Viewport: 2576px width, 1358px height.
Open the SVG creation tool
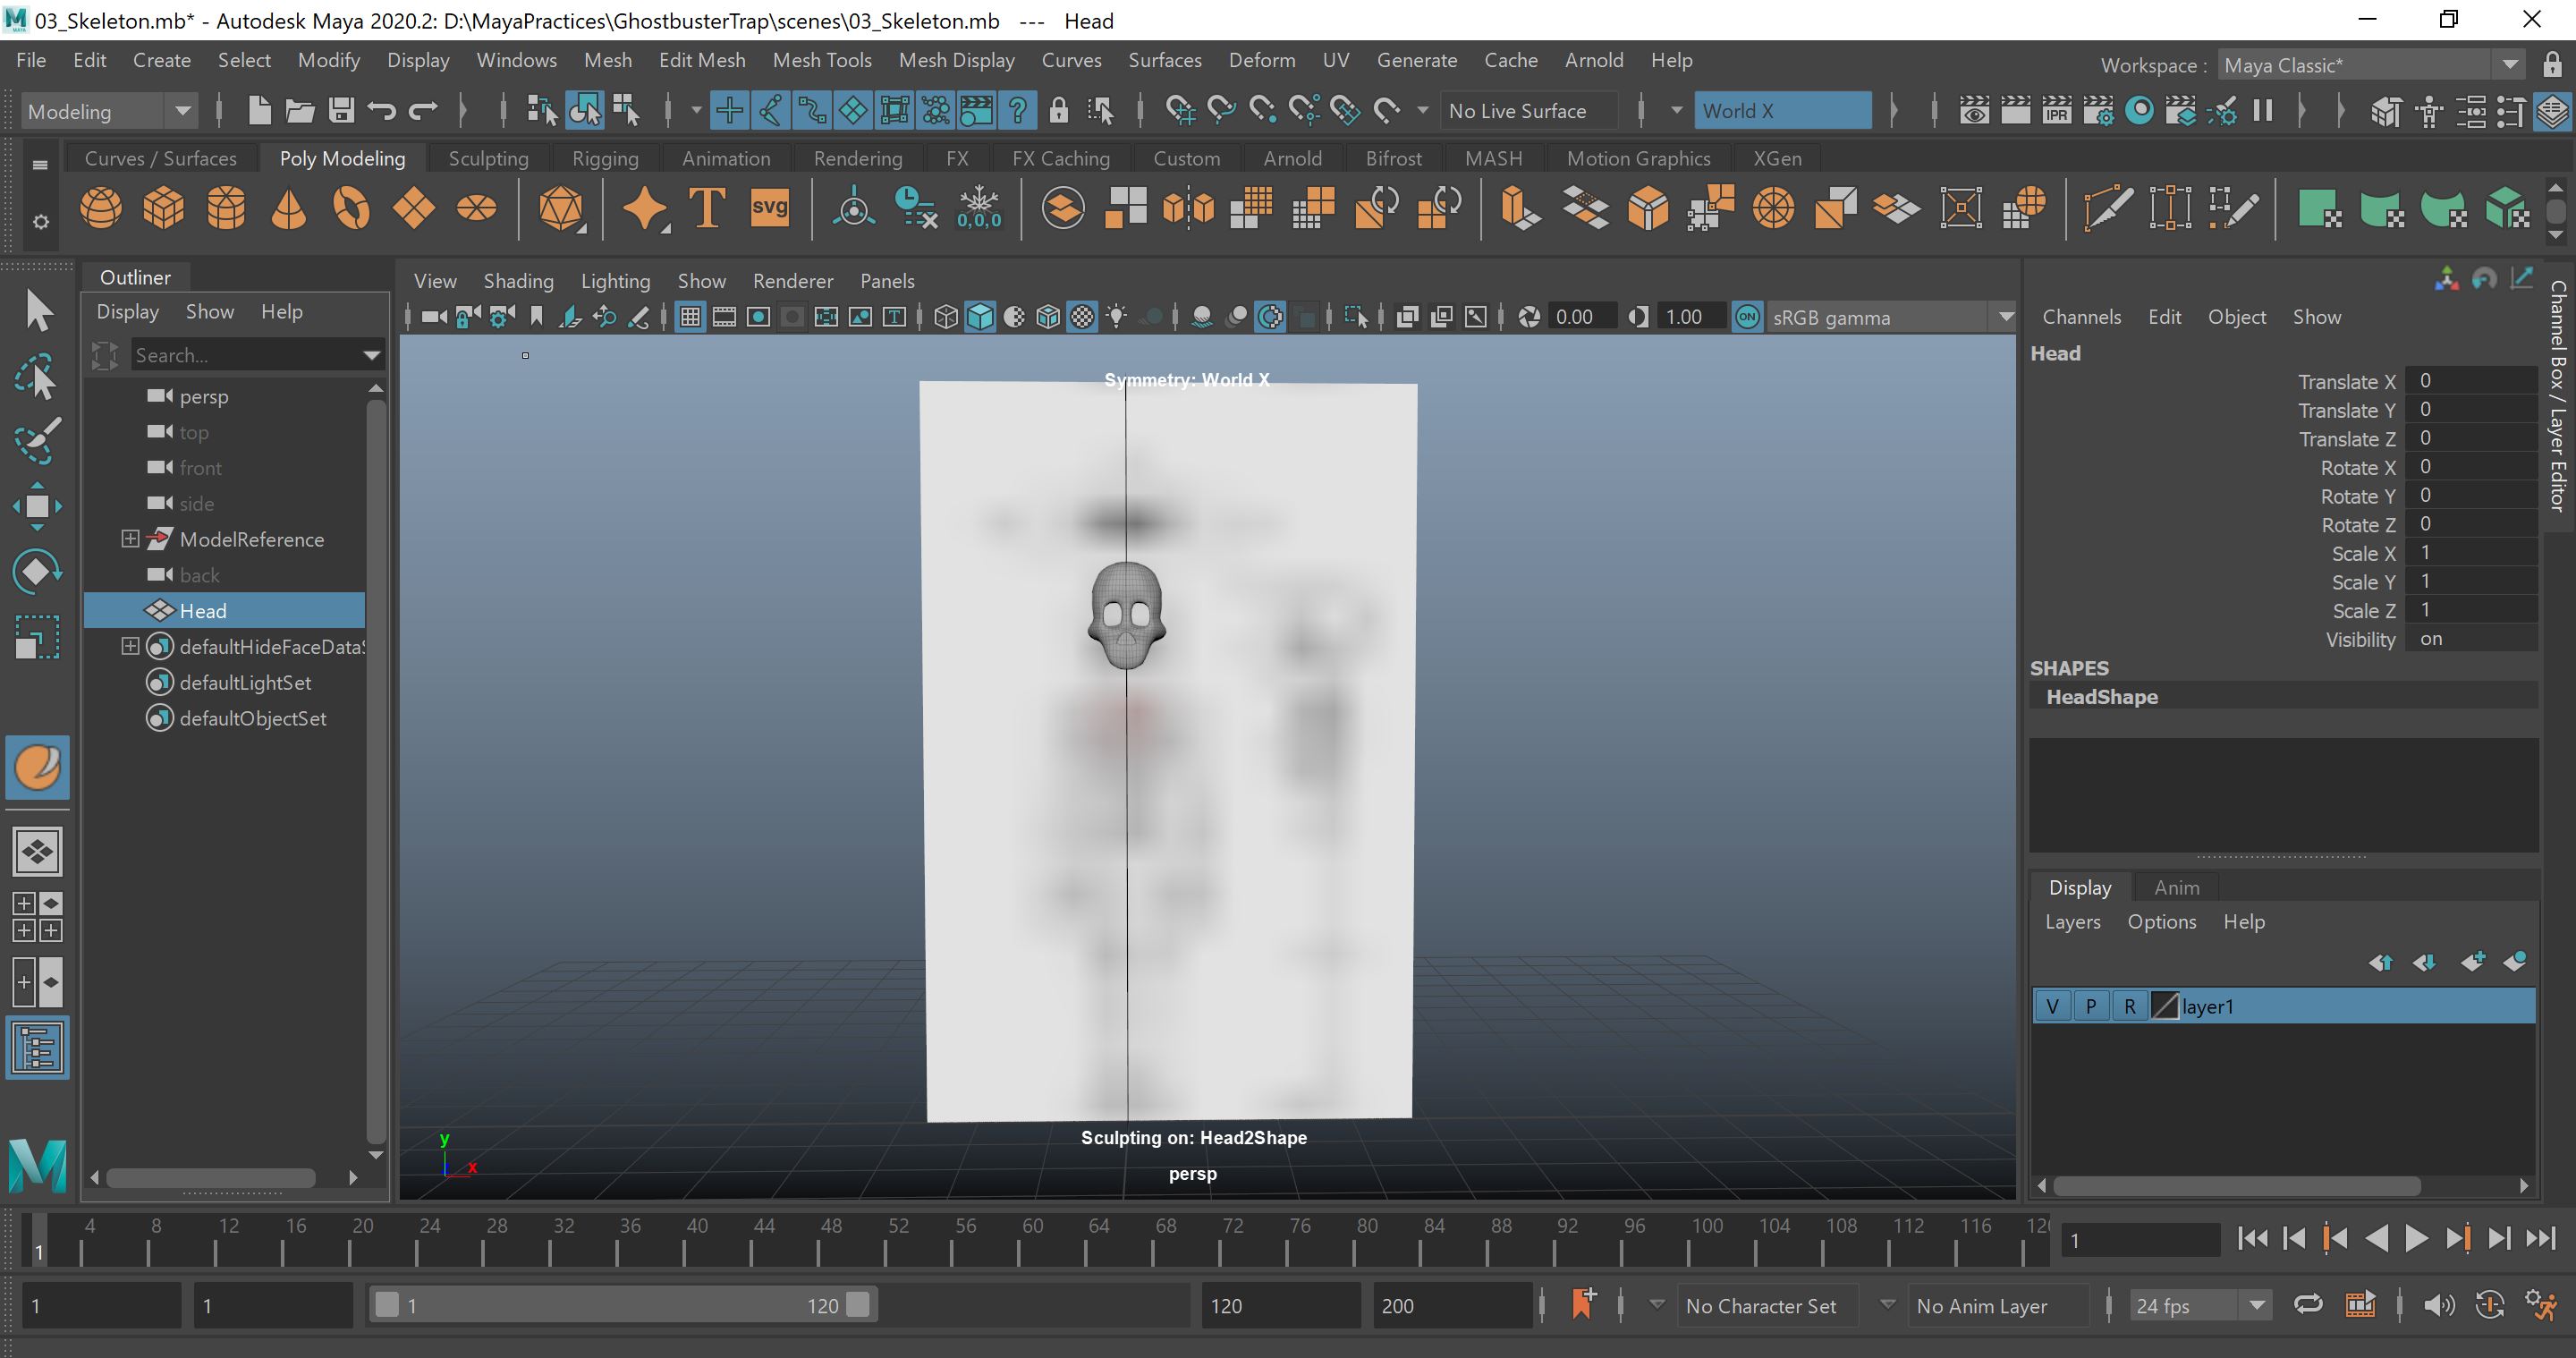[x=769, y=208]
